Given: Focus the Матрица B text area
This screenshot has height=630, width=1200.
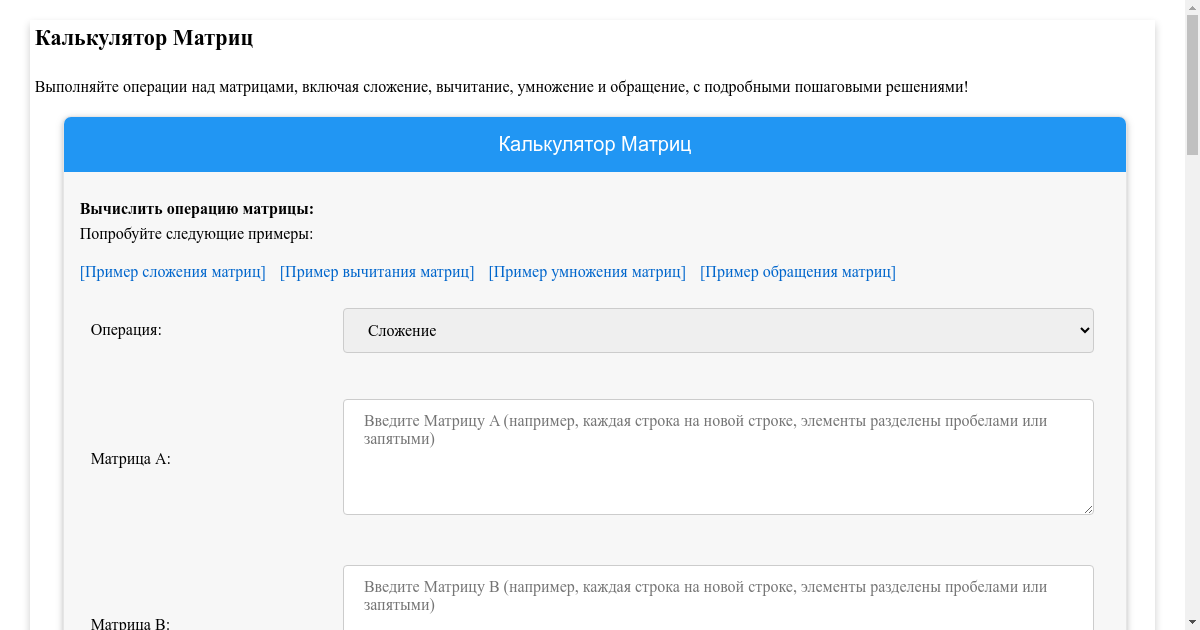Looking at the screenshot, I should pos(717,598).
